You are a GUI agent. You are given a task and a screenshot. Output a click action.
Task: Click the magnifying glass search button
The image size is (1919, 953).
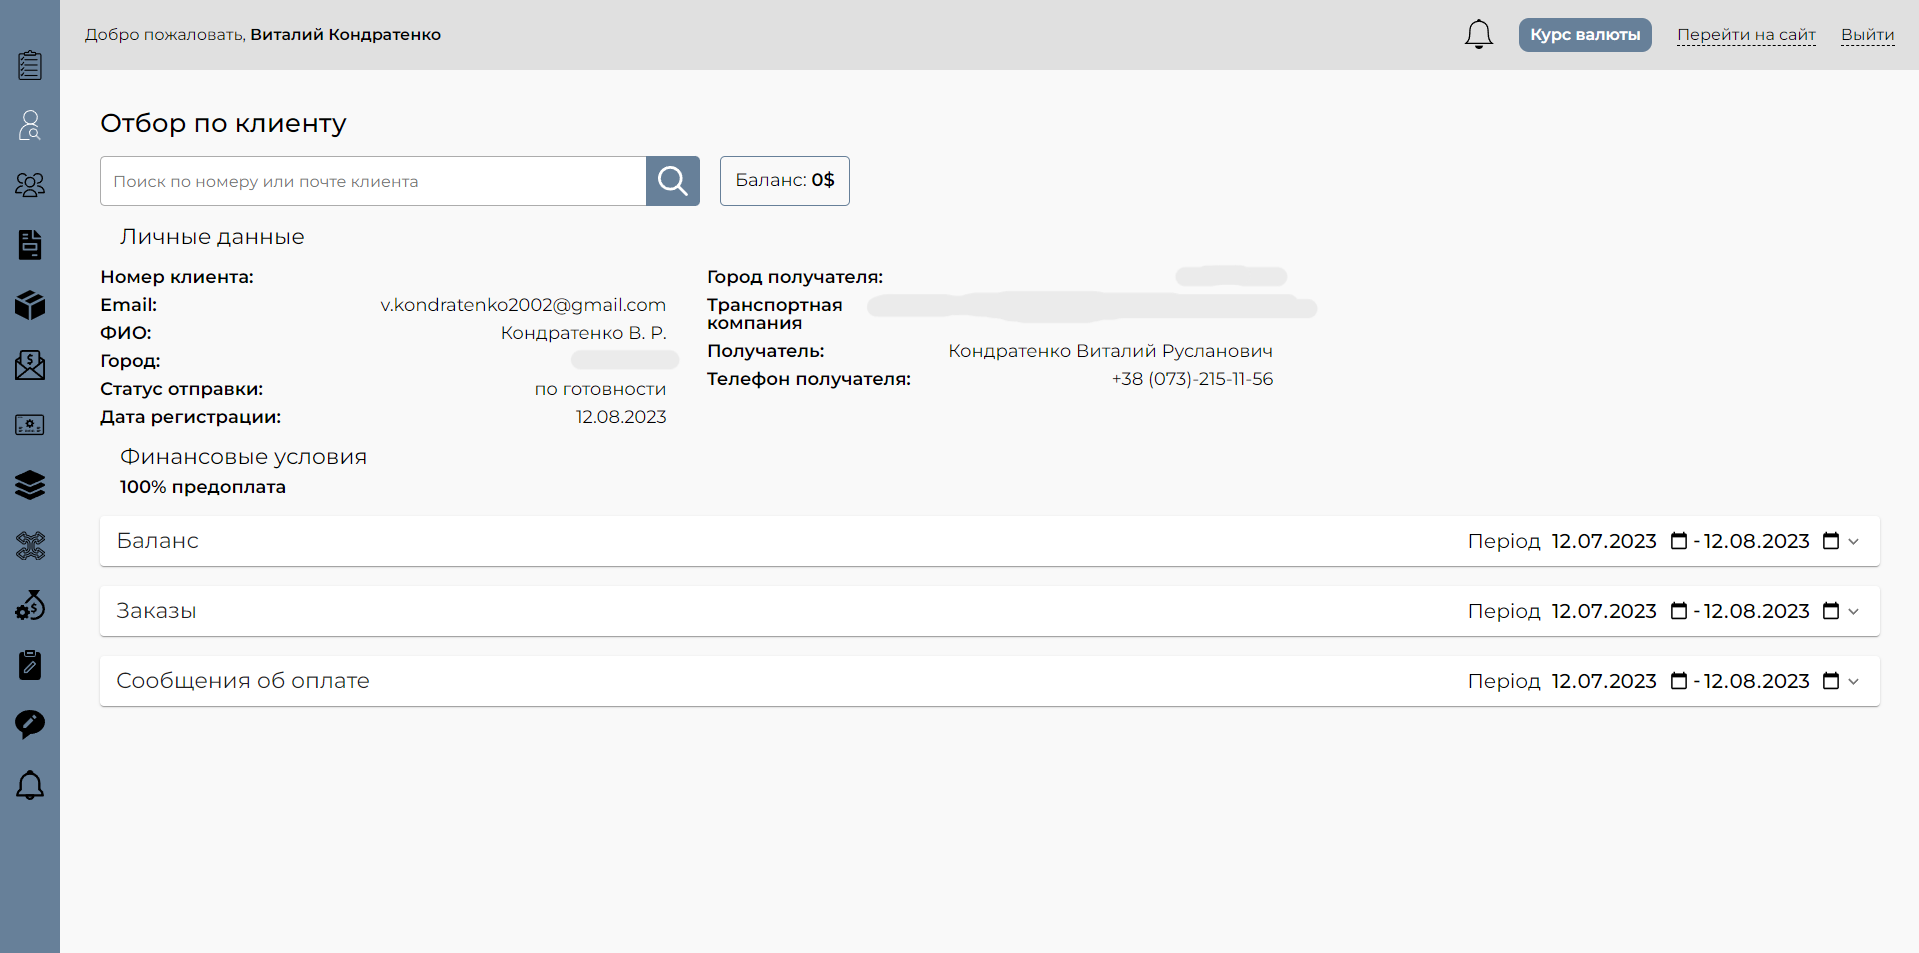pyautogui.click(x=673, y=181)
